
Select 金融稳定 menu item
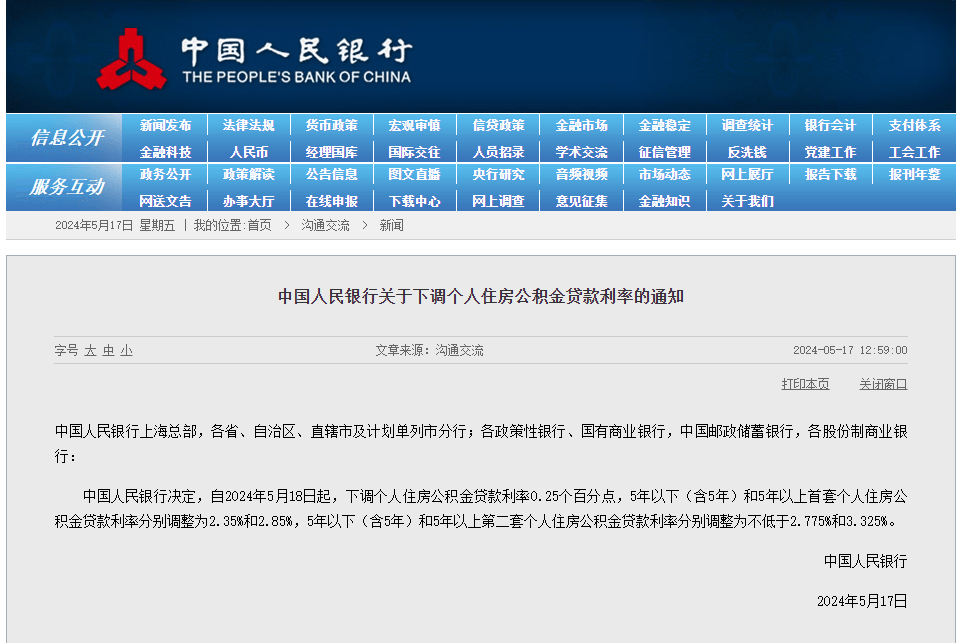coord(665,125)
